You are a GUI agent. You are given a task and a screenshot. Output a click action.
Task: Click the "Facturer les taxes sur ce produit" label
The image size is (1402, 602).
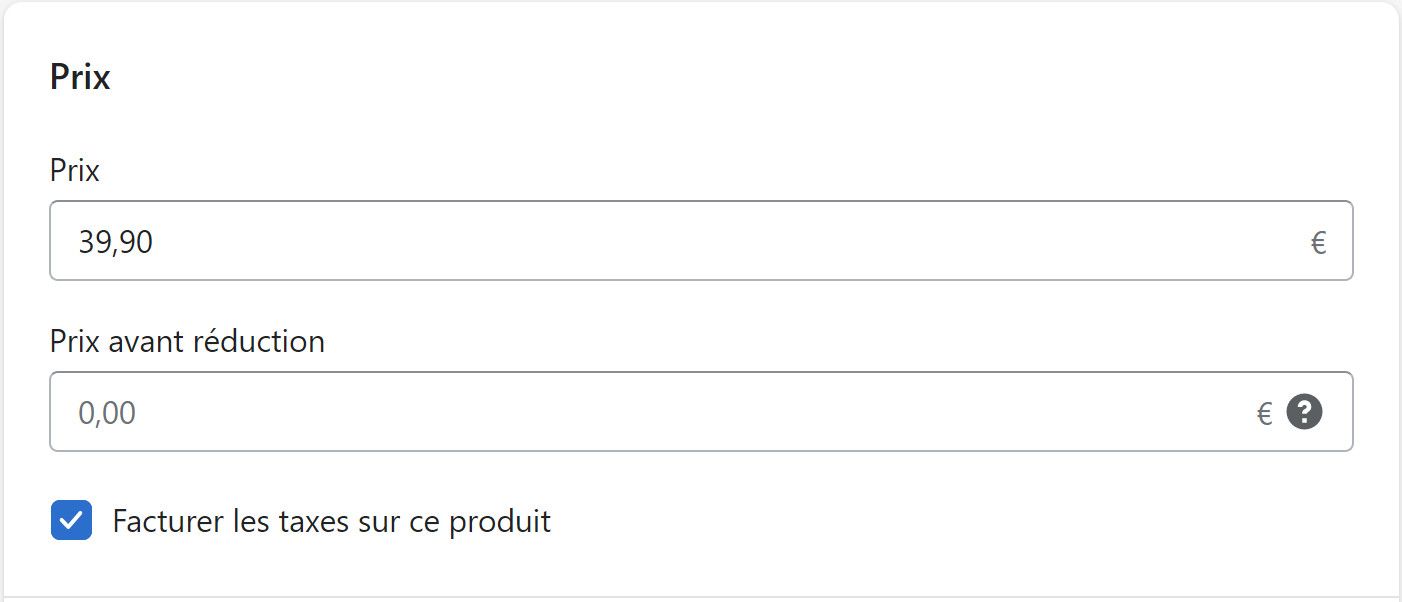click(331, 521)
